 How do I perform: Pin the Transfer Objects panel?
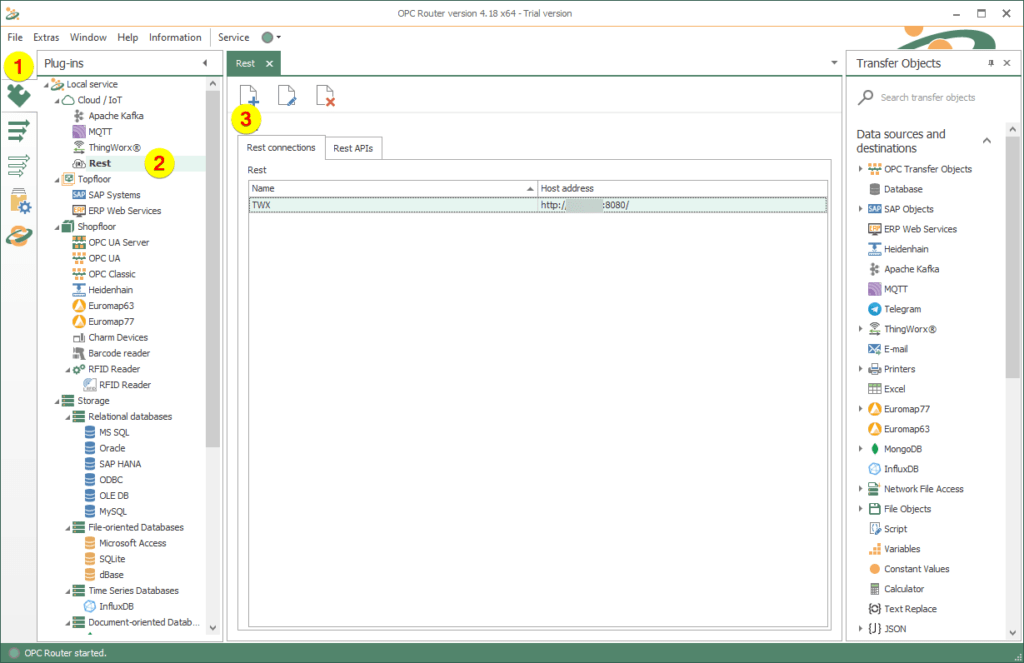point(990,63)
